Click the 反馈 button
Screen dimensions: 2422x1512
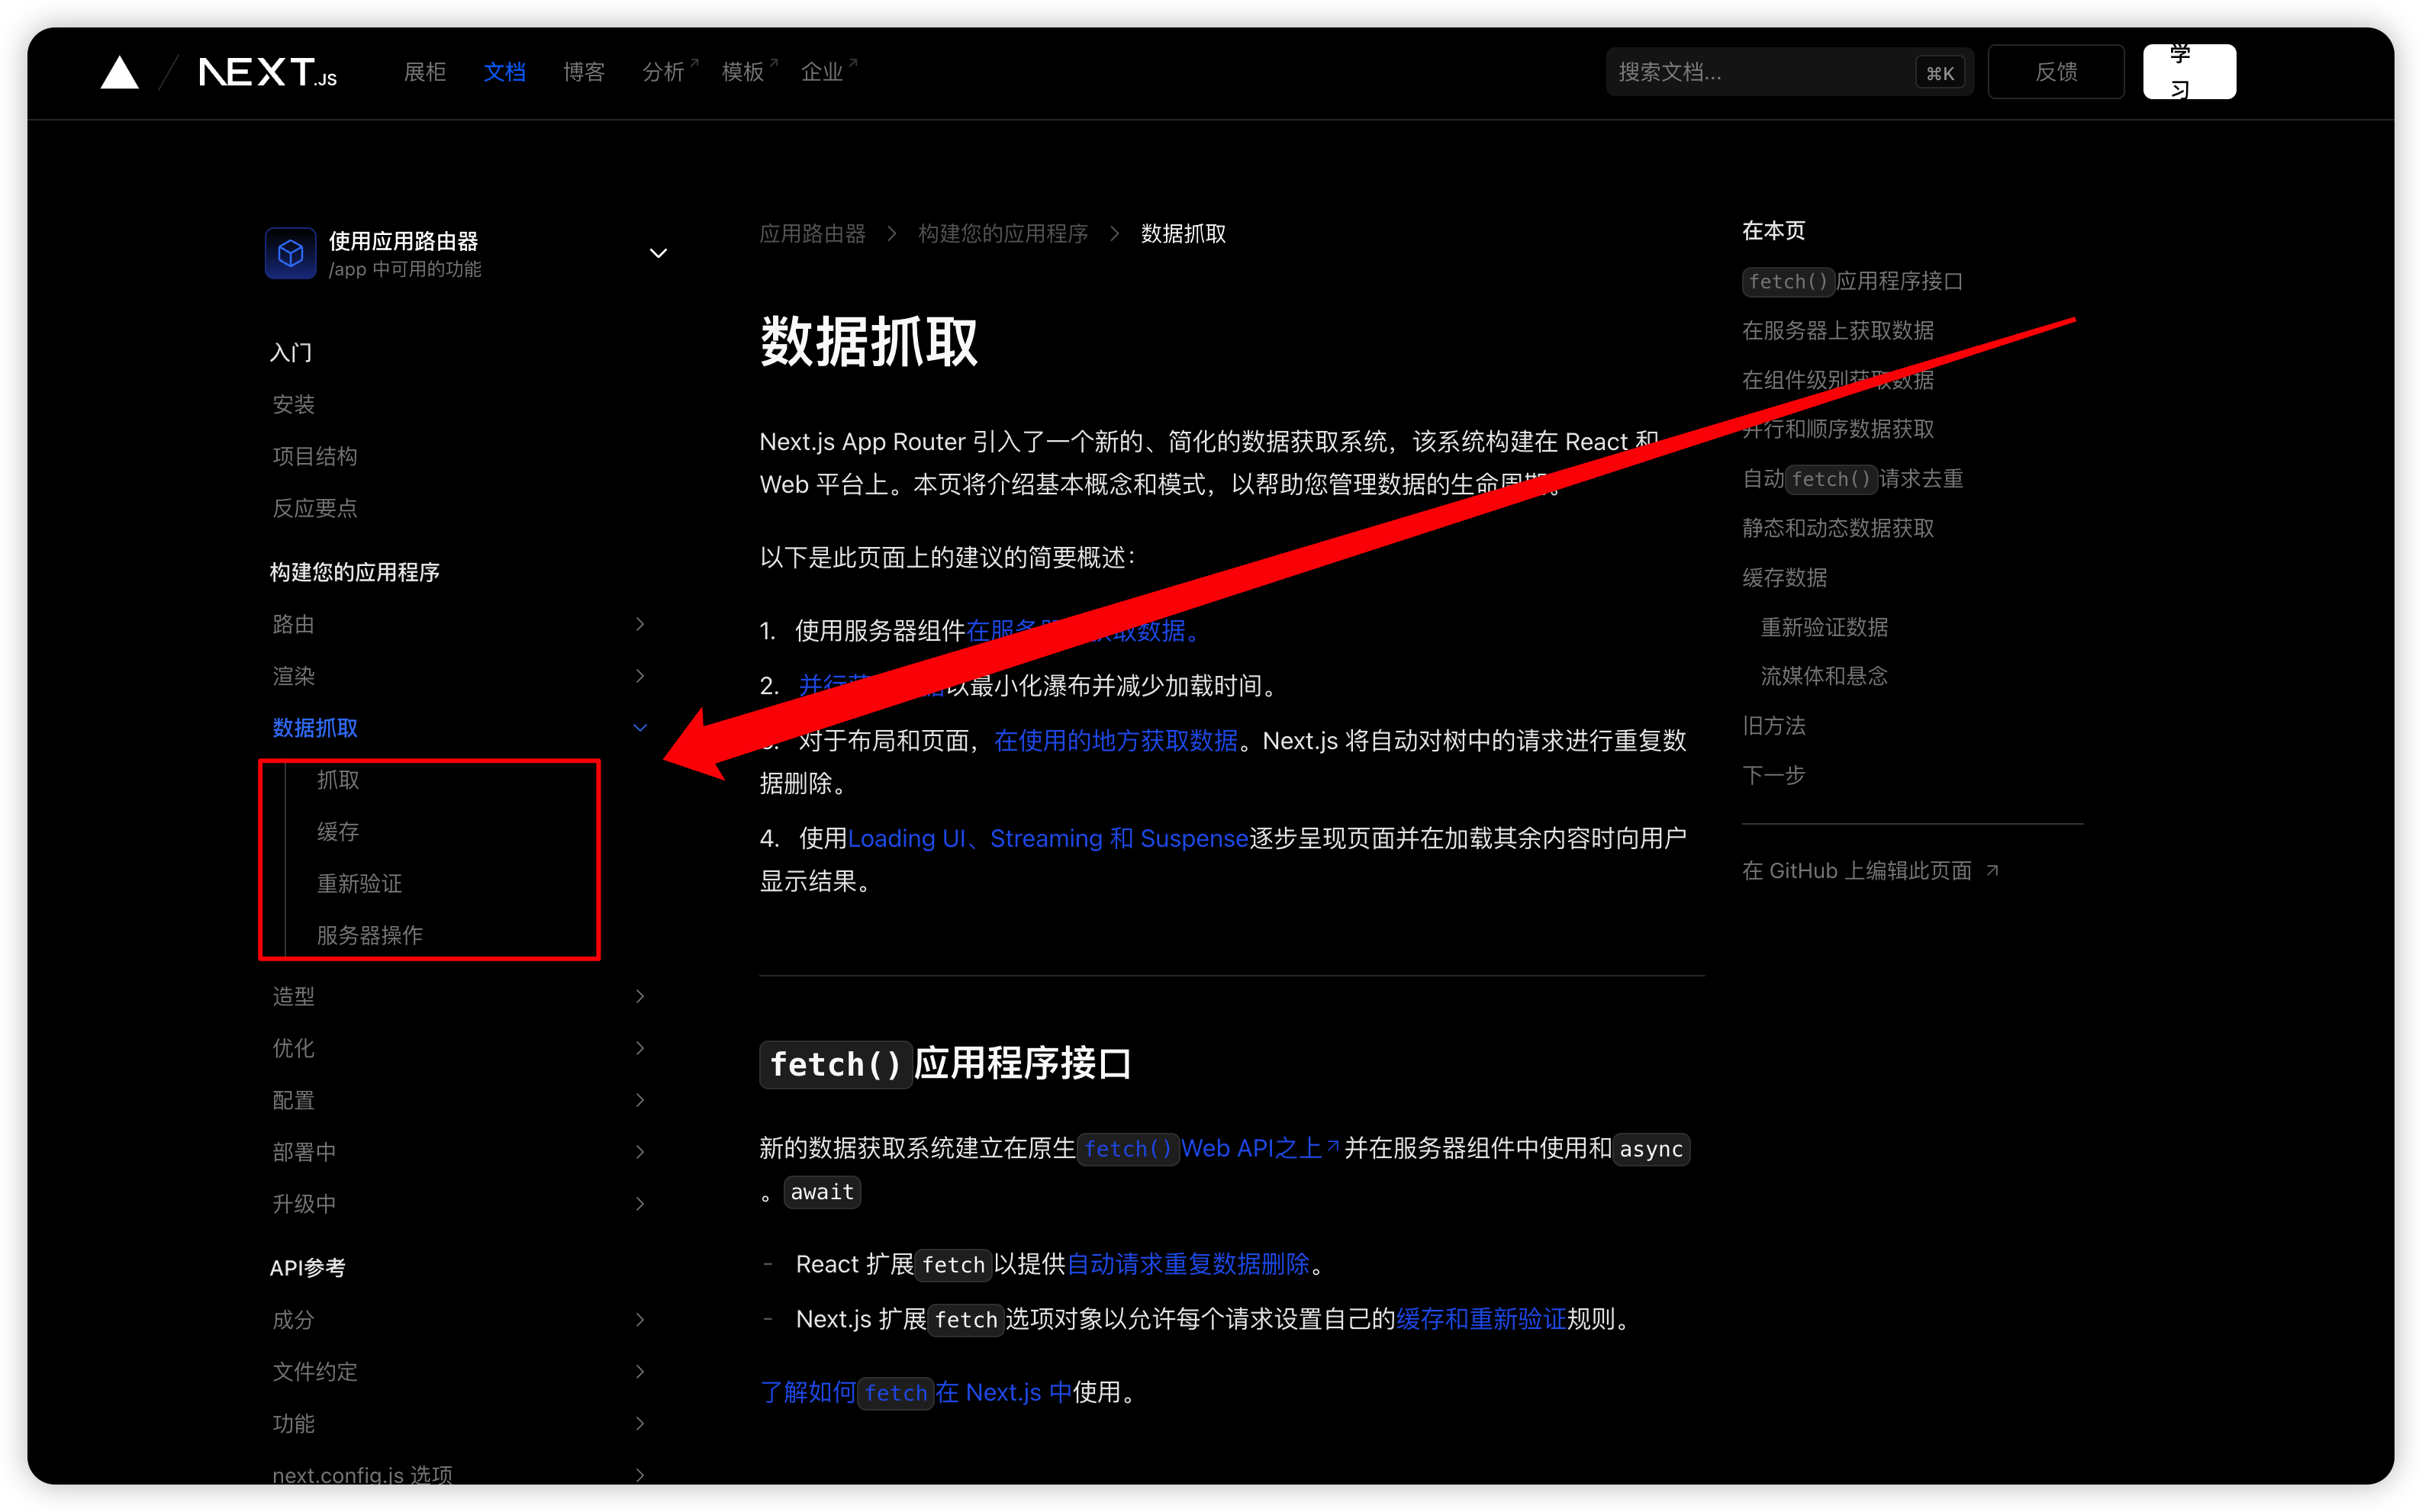coord(2056,71)
